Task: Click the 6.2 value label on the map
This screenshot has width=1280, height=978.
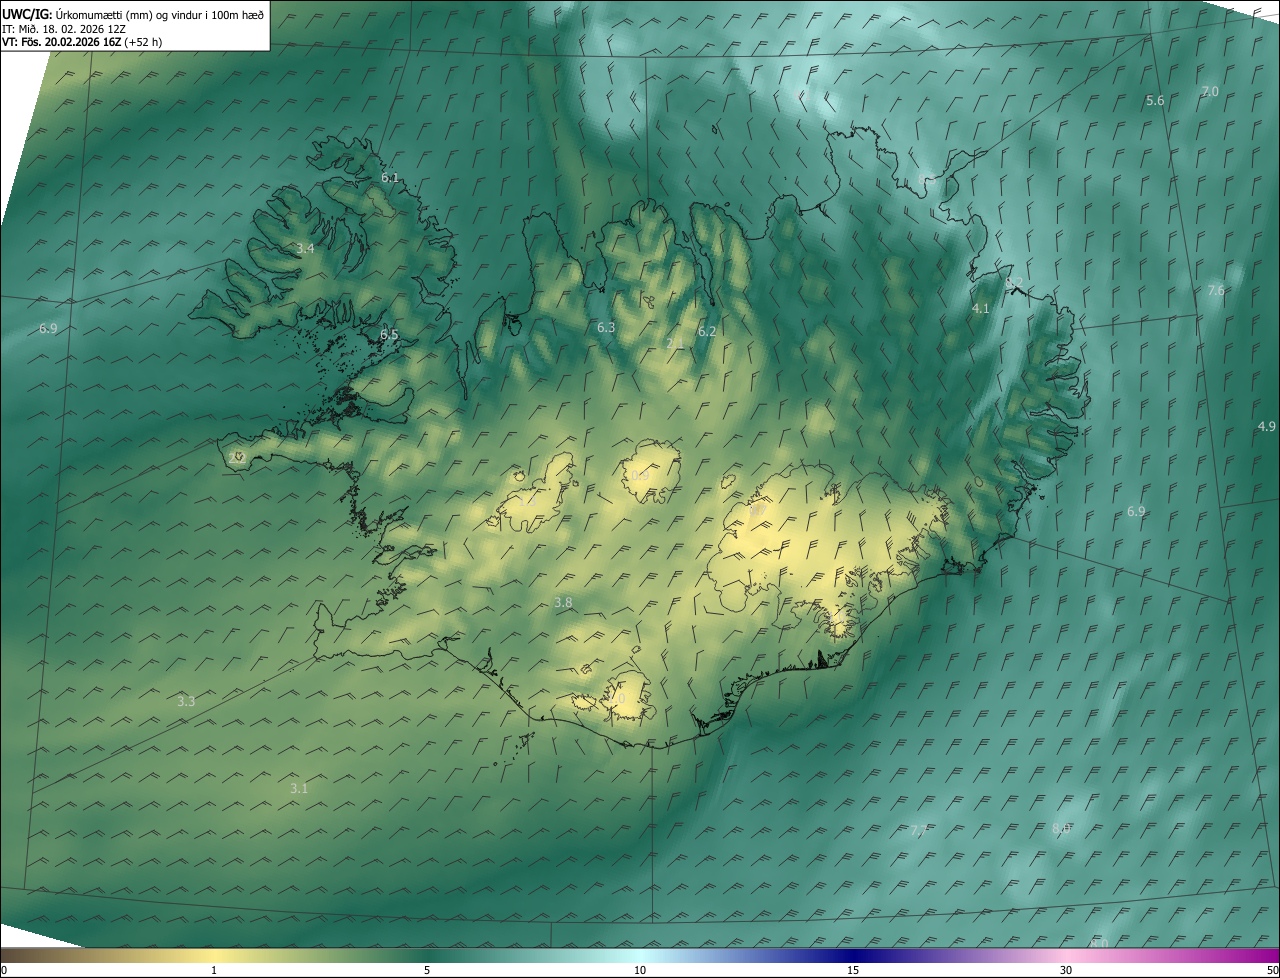Action: pyautogui.click(x=707, y=331)
